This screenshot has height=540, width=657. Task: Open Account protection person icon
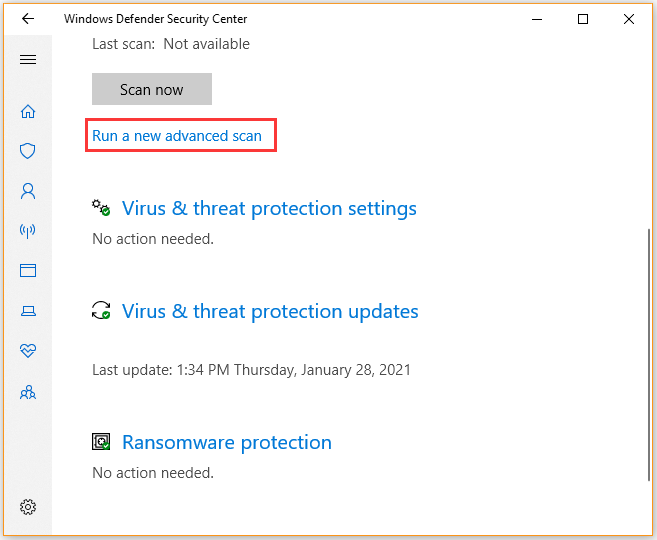[x=28, y=191]
